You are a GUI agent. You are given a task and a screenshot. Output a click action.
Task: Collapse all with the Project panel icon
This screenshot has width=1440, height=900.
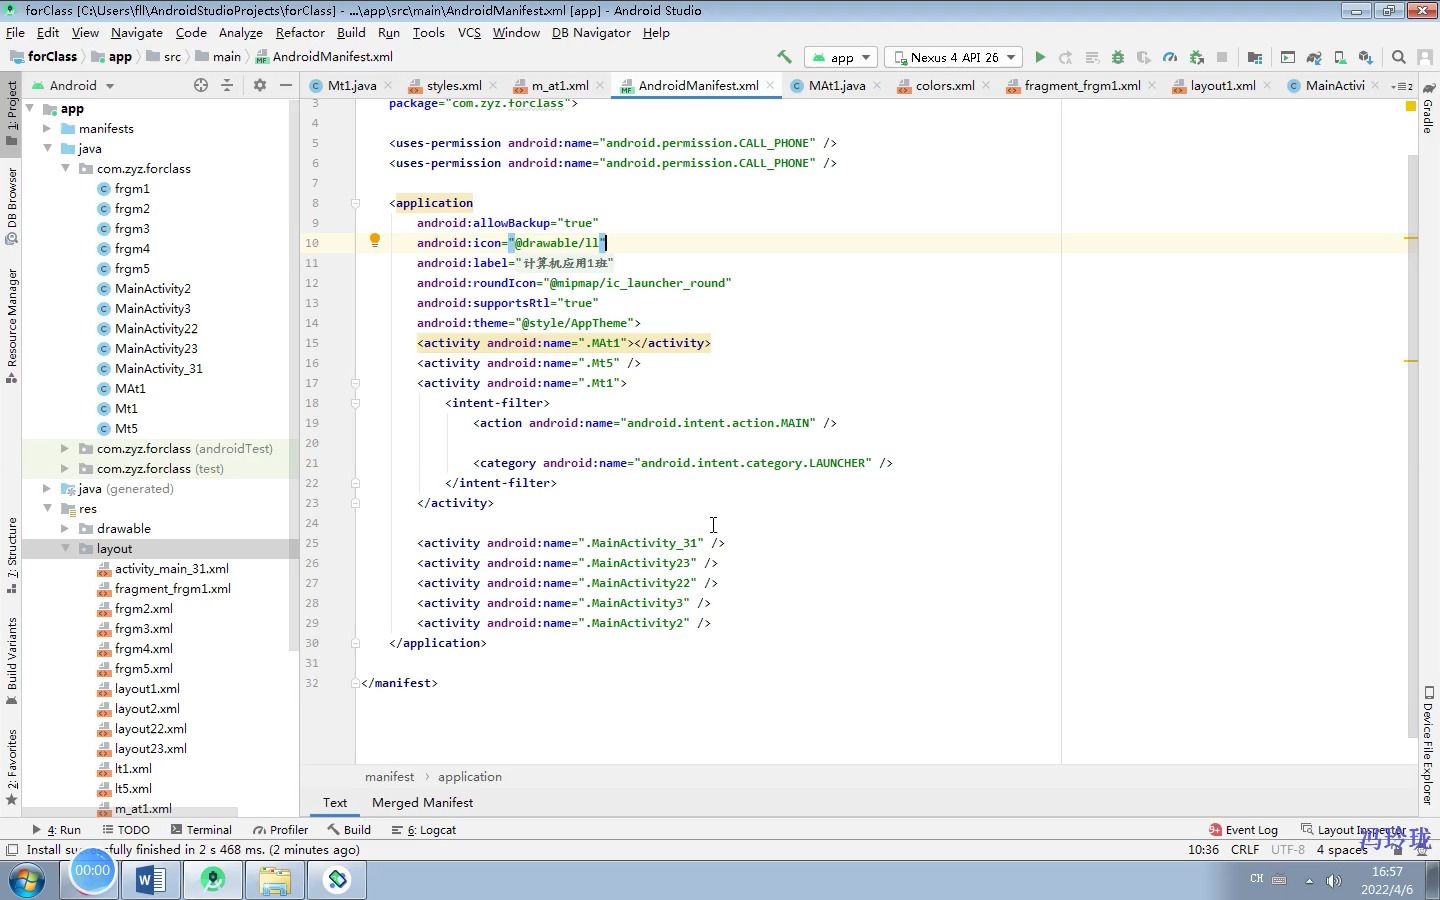click(x=227, y=85)
